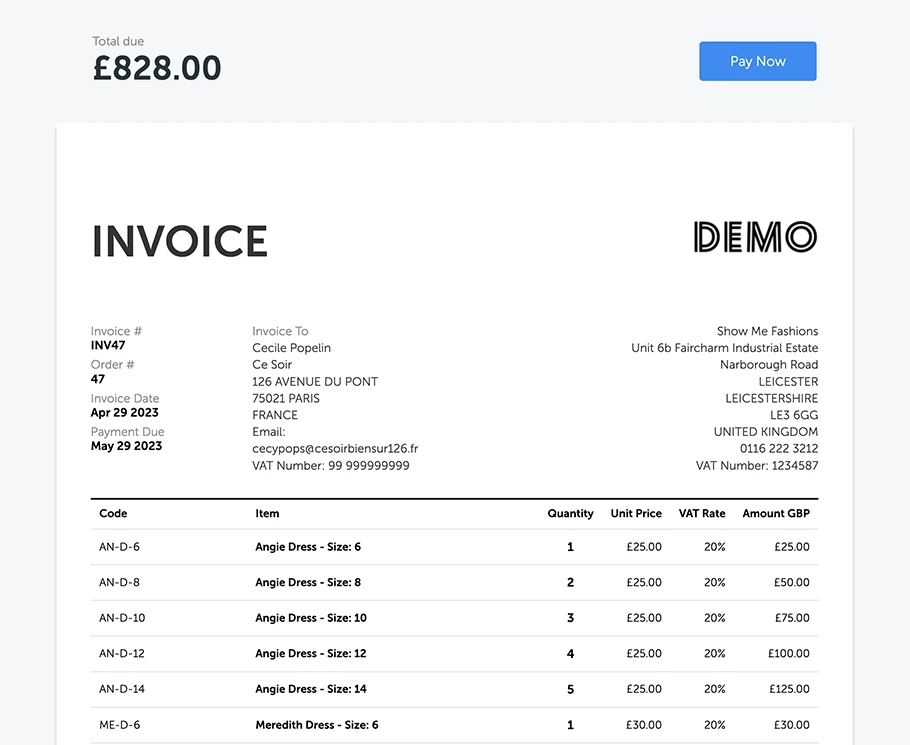Click customer name Cecile Popelin
Screen dimensions: 910x745
(x=291, y=348)
